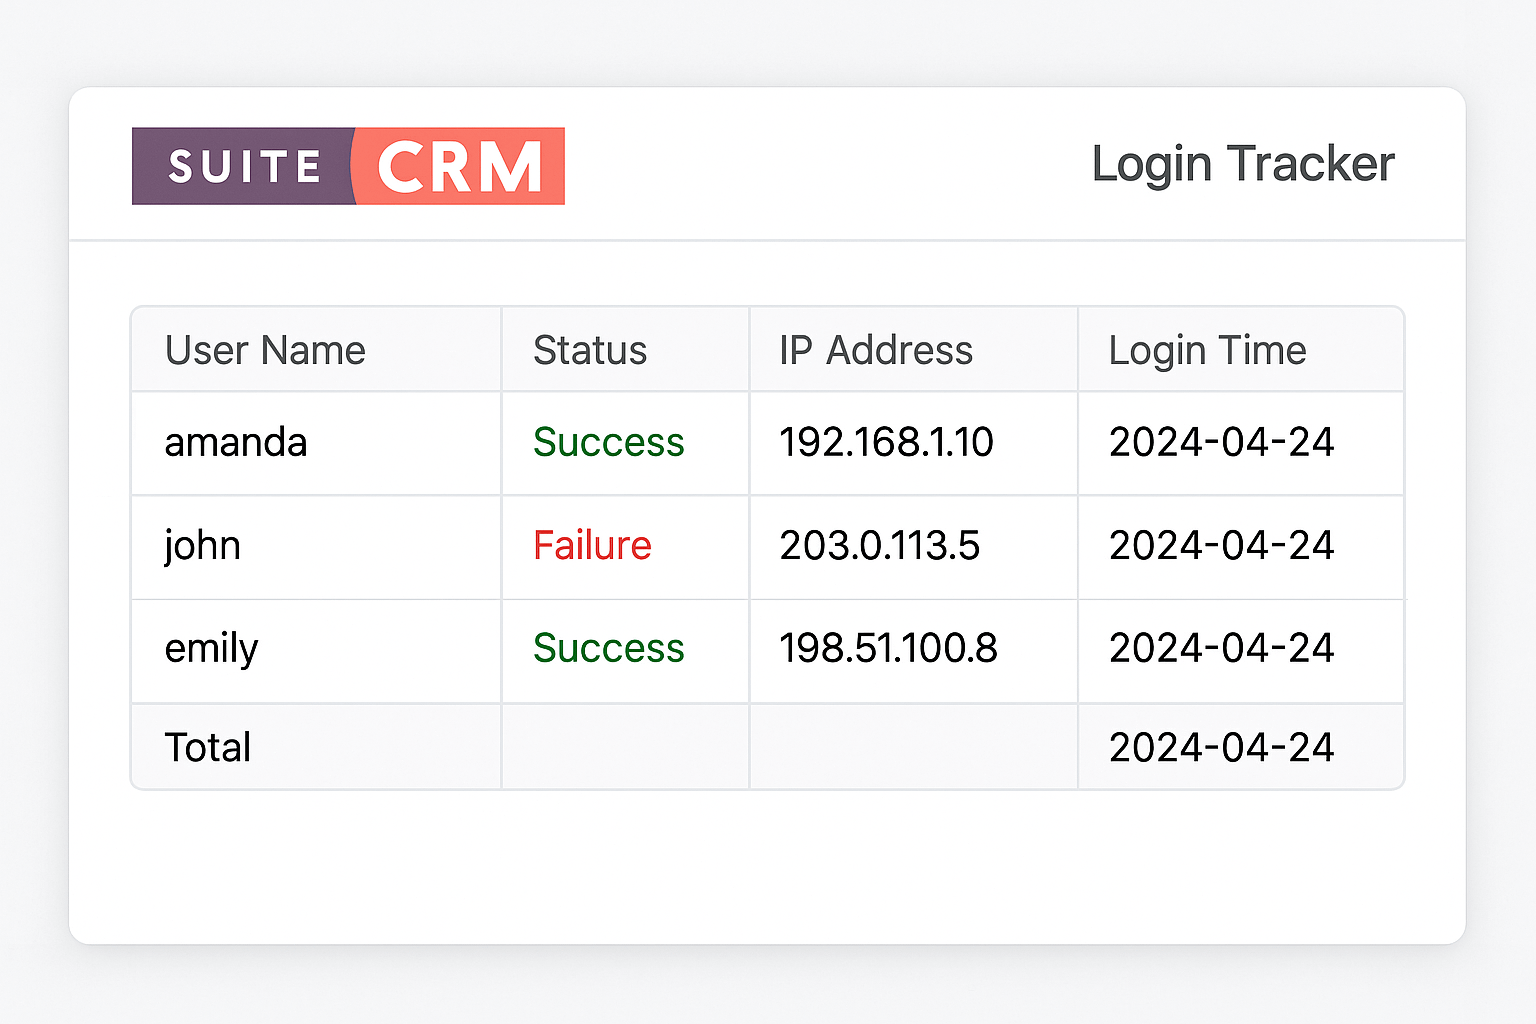
Task: Click the Total row date value
Action: [1221, 748]
